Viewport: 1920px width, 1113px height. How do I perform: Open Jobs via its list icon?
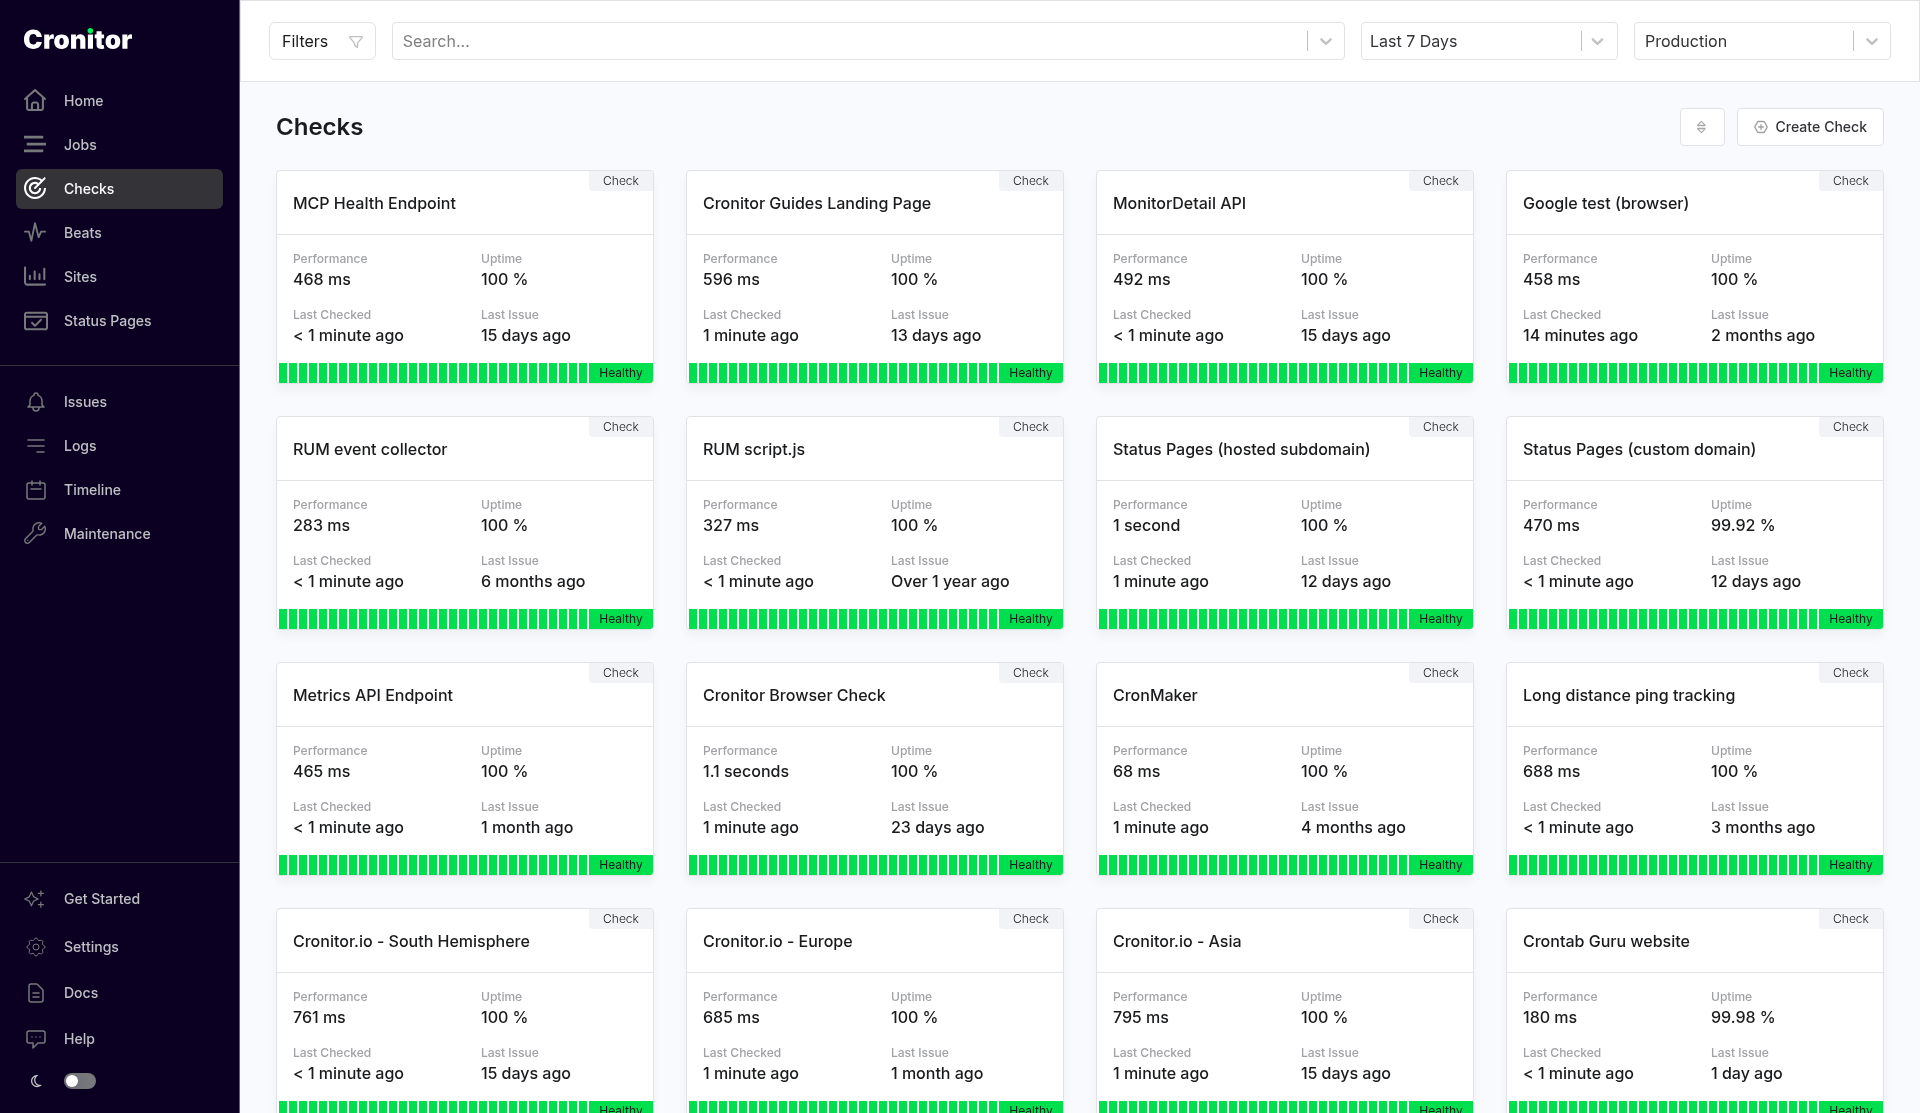point(35,145)
